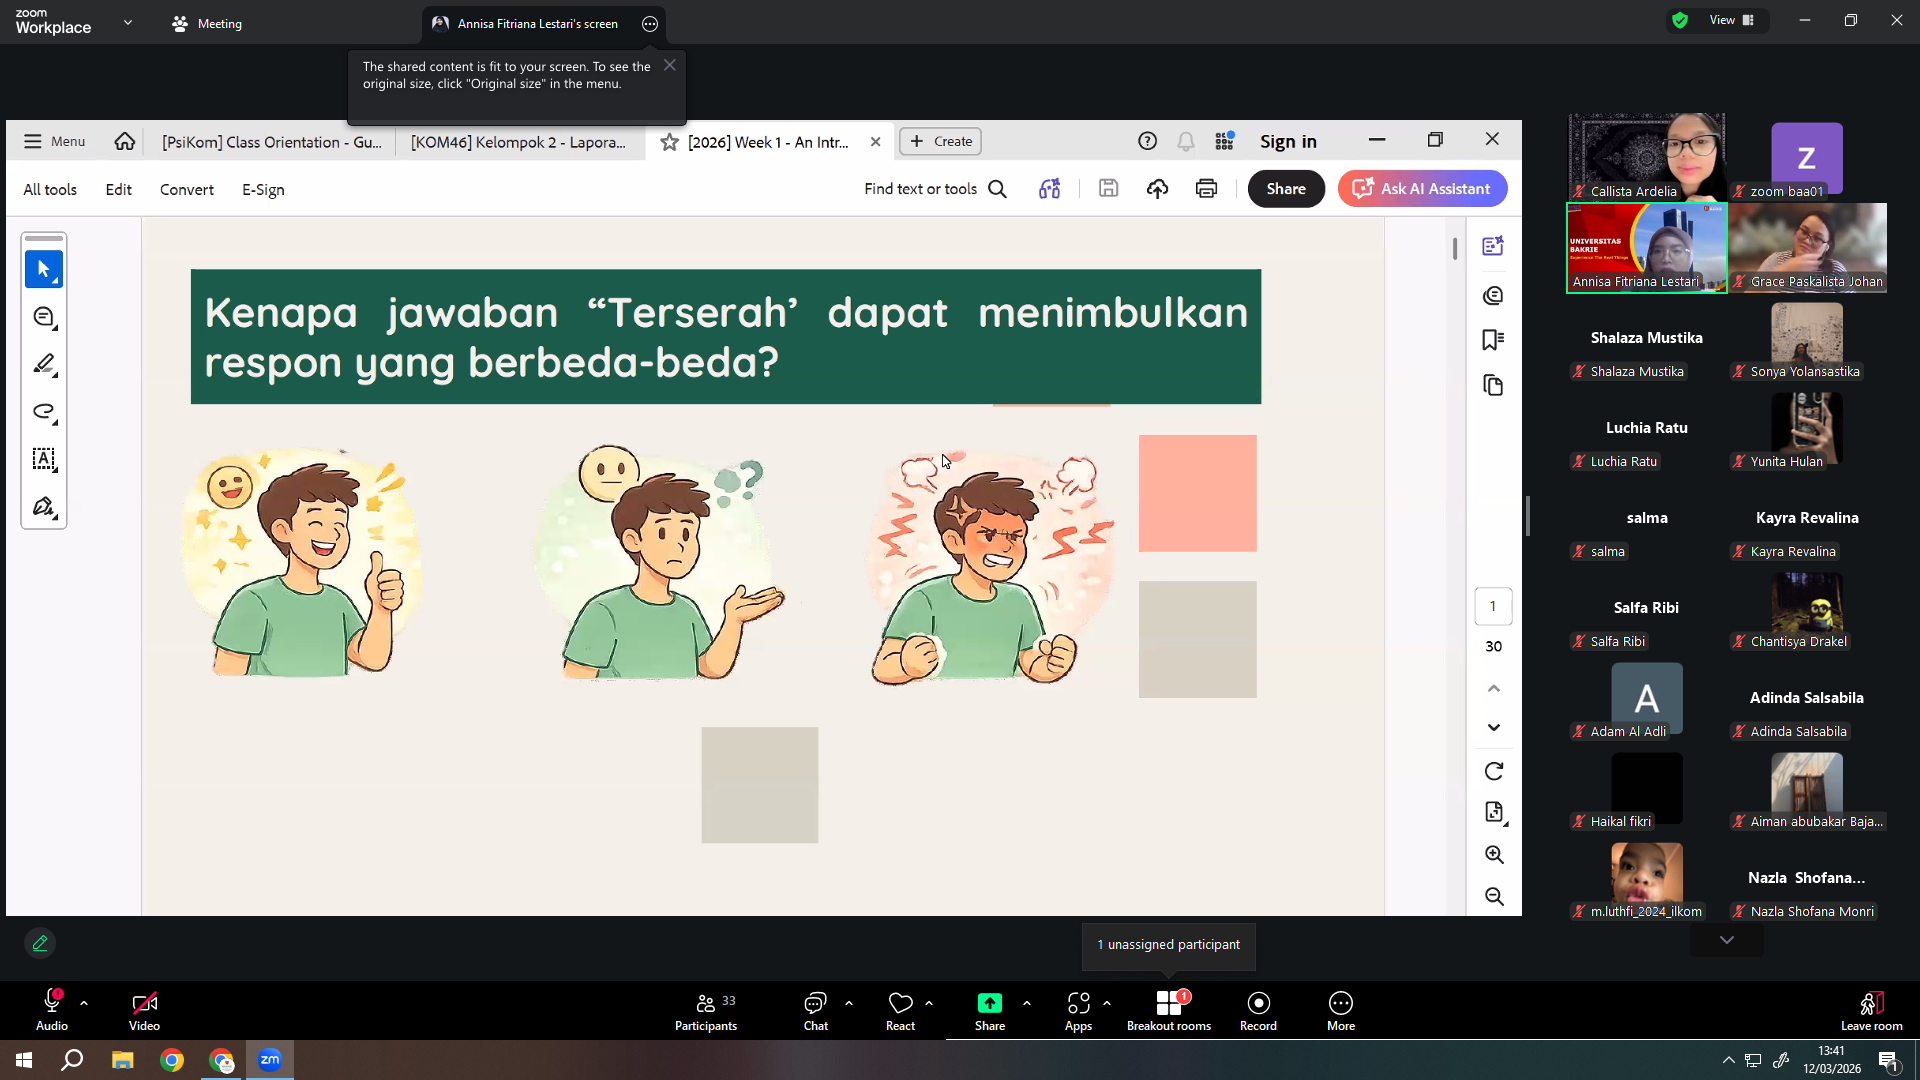Viewport: 1920px width, 1080px height.
Task: Open the bookmarks panel
Action: click(x=1494, y=340)
